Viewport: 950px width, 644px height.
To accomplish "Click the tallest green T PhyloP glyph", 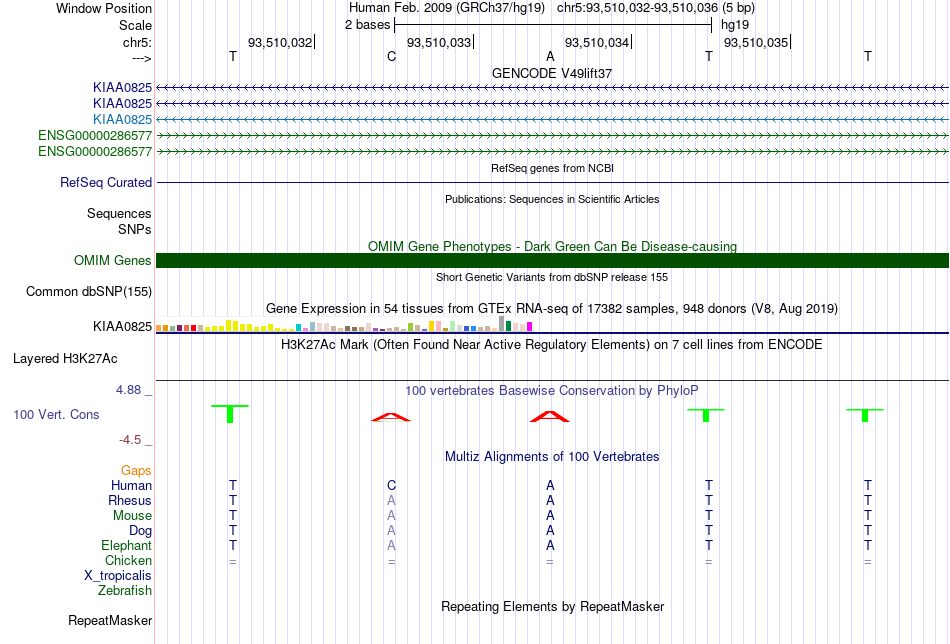I will coord(230,414).
